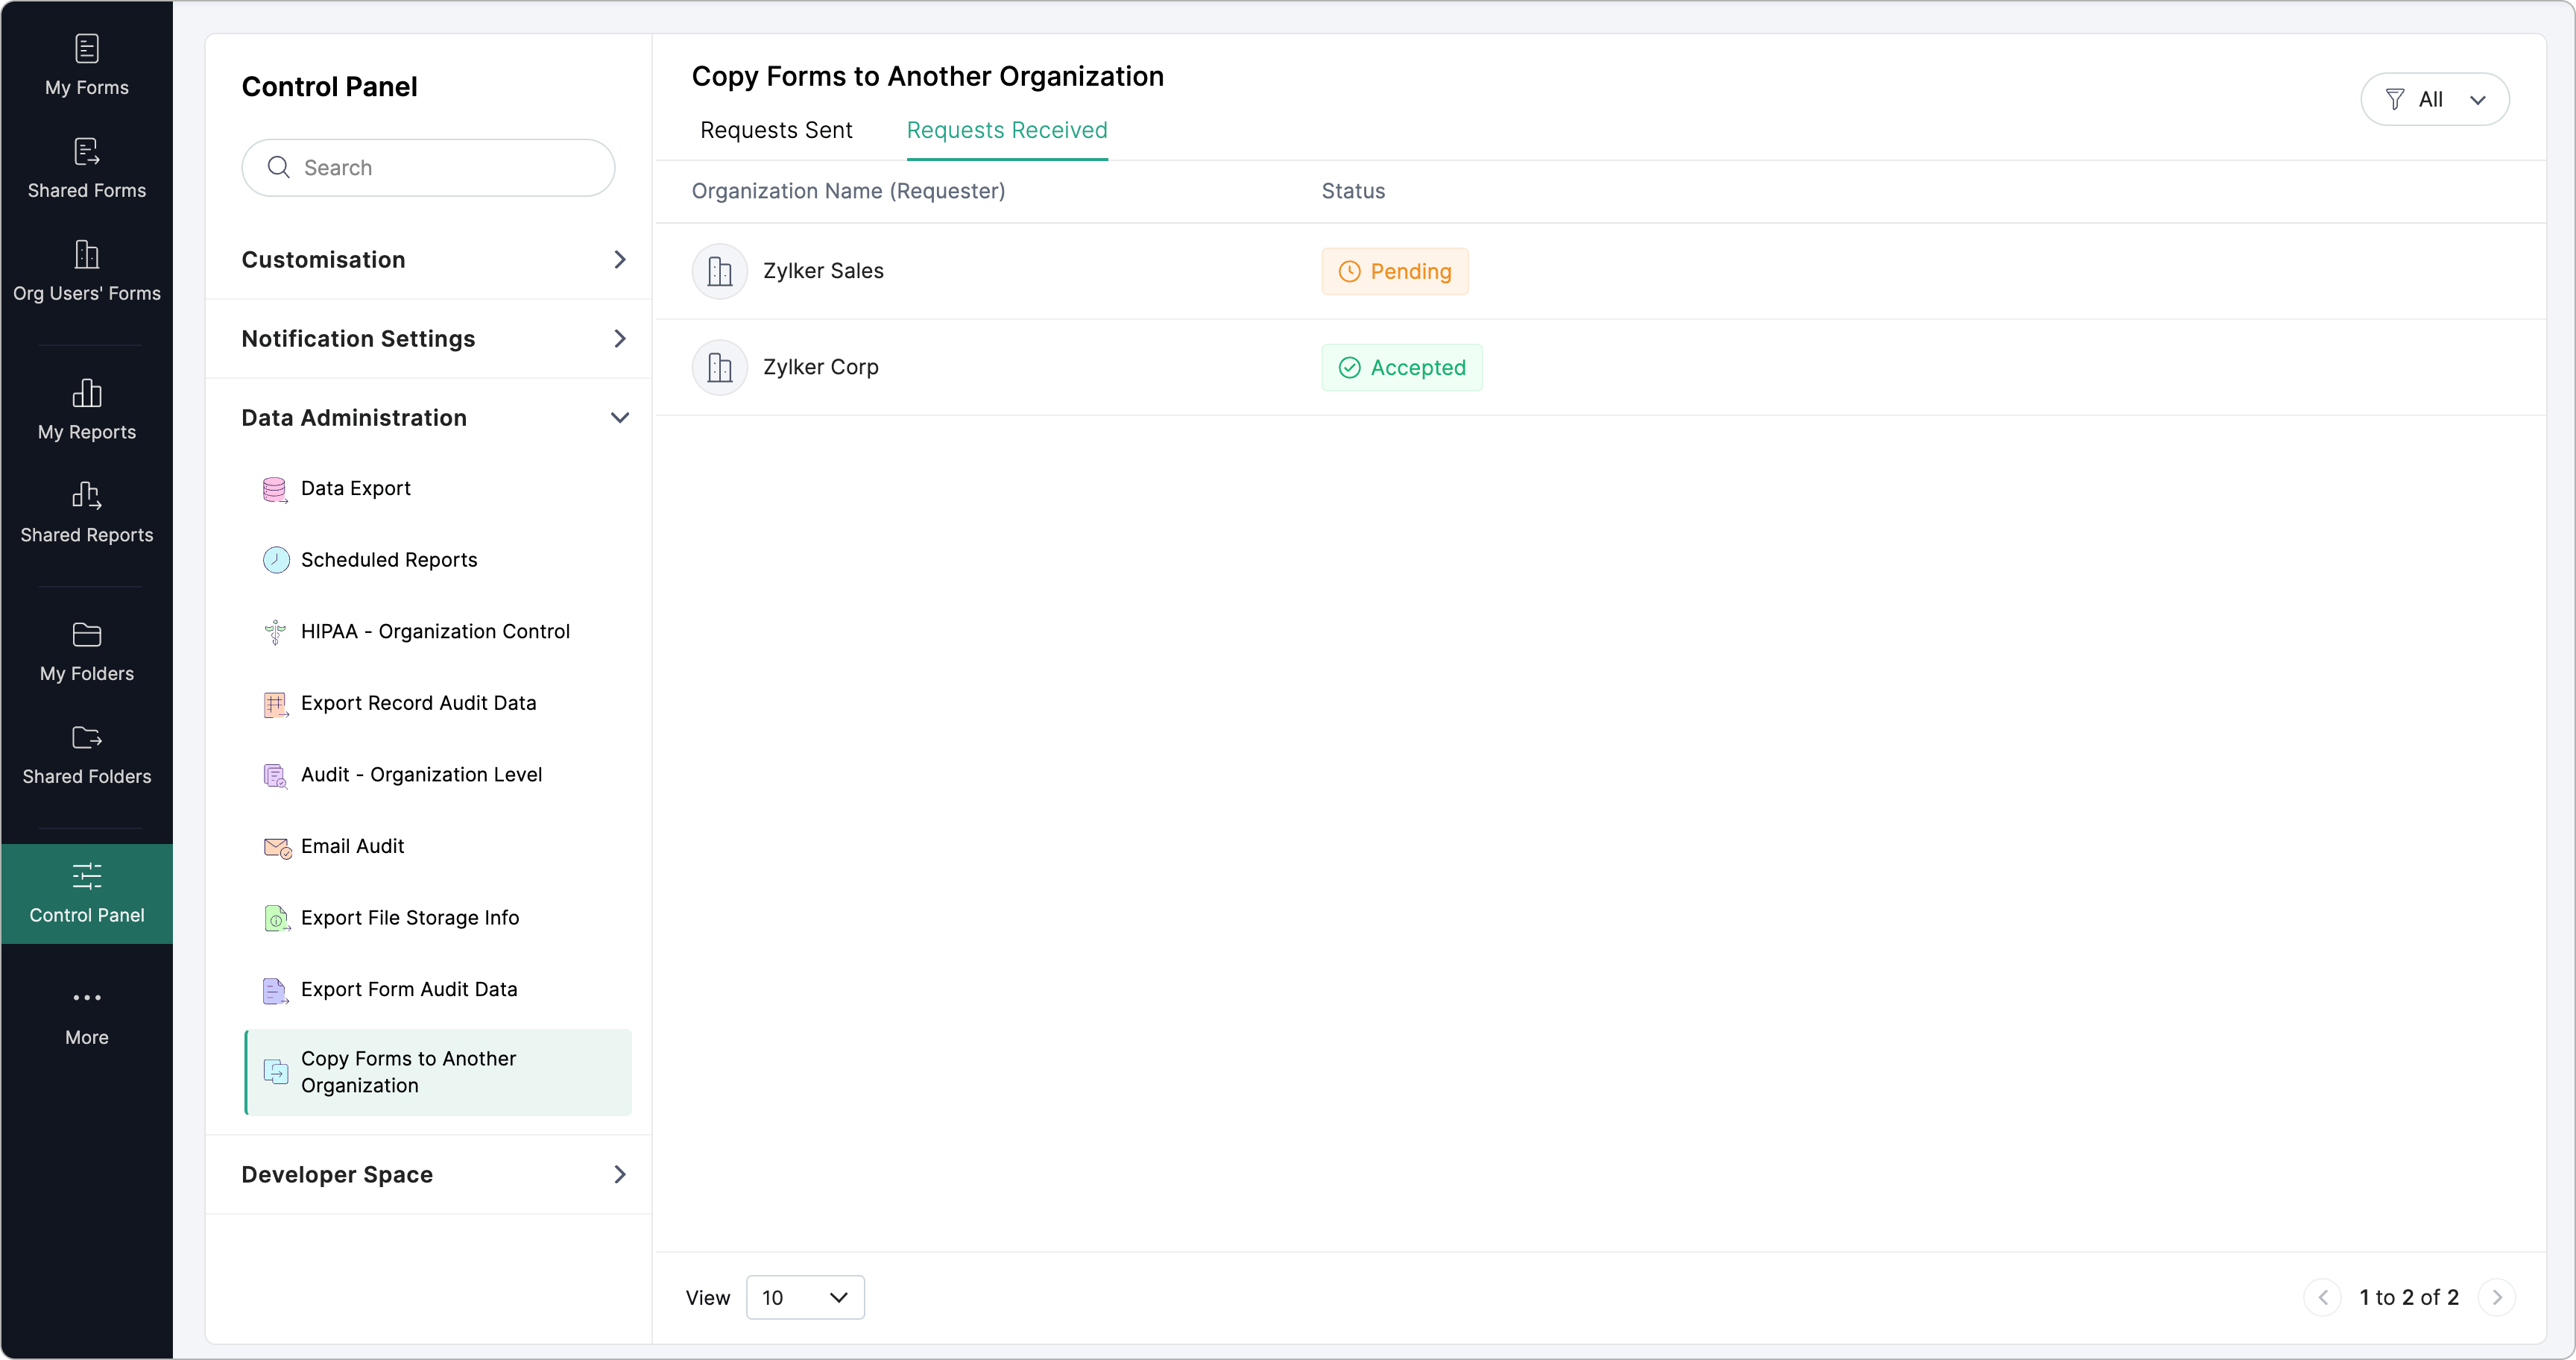Click Zylker Sales organization icon
Image resolution: width=2576 pixels, height=1360 pixels.
(719, 271)
